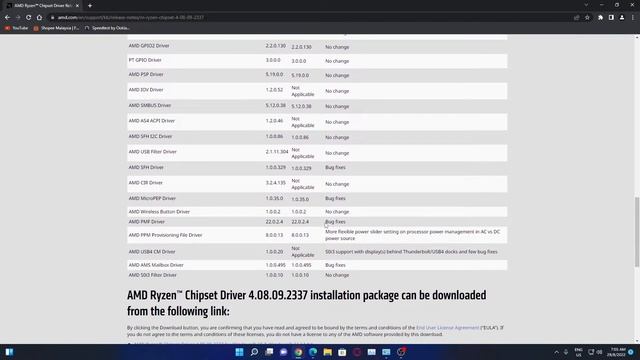640x360 pixels.
Task: Click the page vertical scrollbar thumb
Action: tap(637, 232)
